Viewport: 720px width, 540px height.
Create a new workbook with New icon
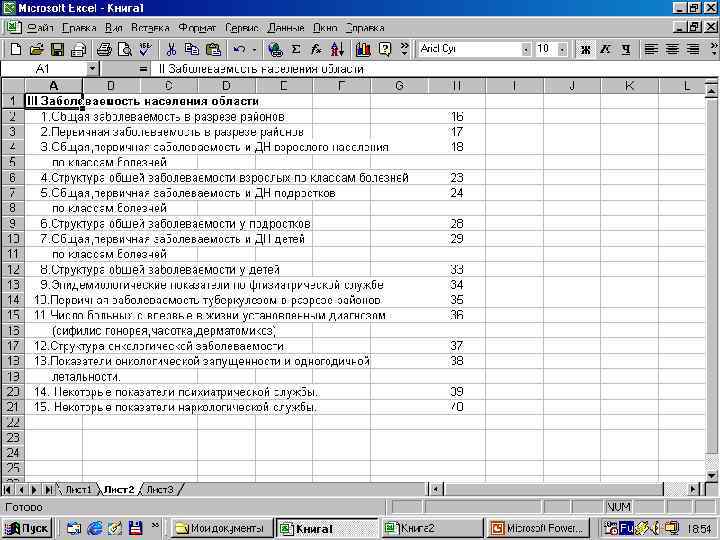coord(16,49)
